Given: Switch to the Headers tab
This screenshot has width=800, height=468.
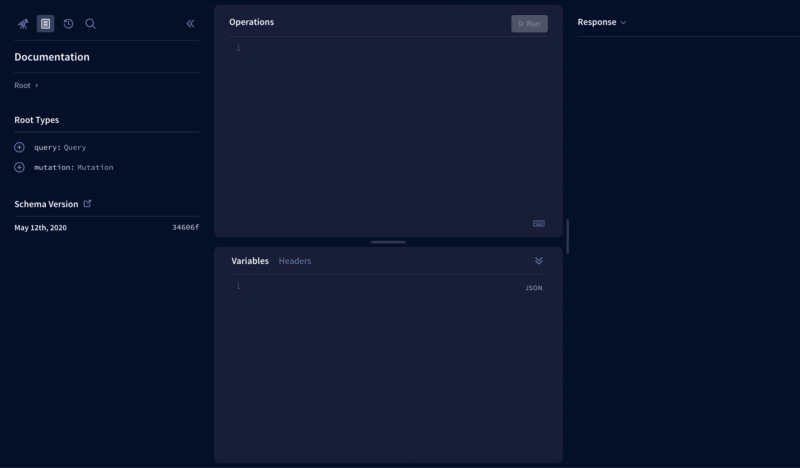Looking at the screenshot, I should pyautogui.click(x=295, y=261).
